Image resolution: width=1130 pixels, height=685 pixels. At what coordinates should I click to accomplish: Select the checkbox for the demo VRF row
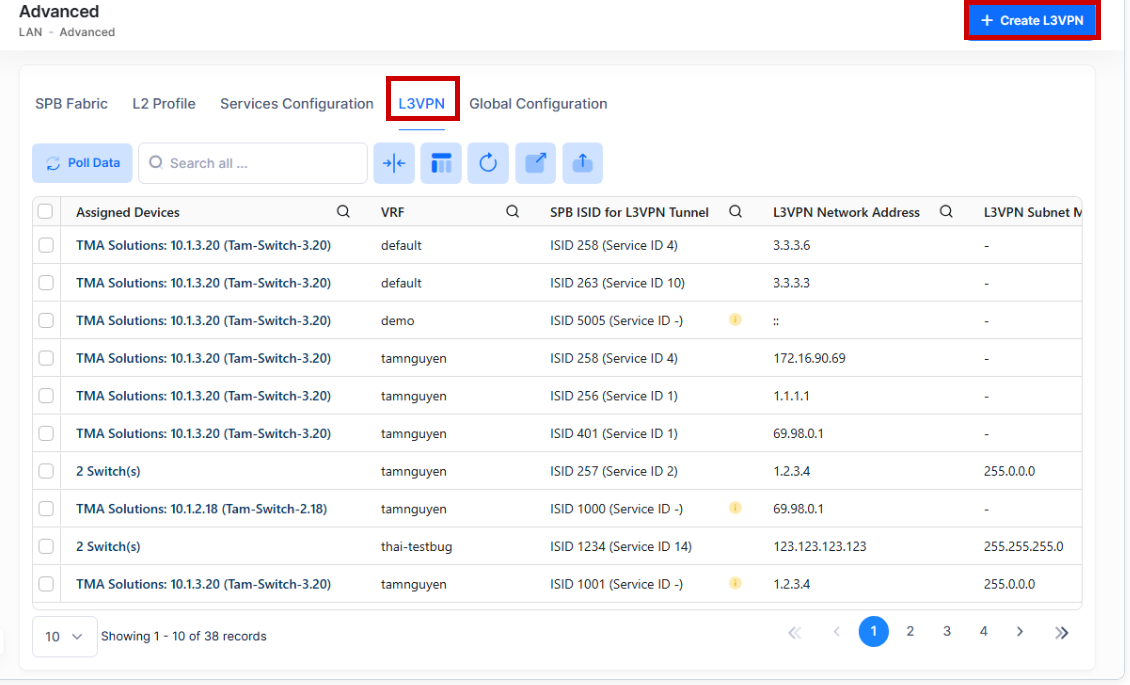coord(46,320)
